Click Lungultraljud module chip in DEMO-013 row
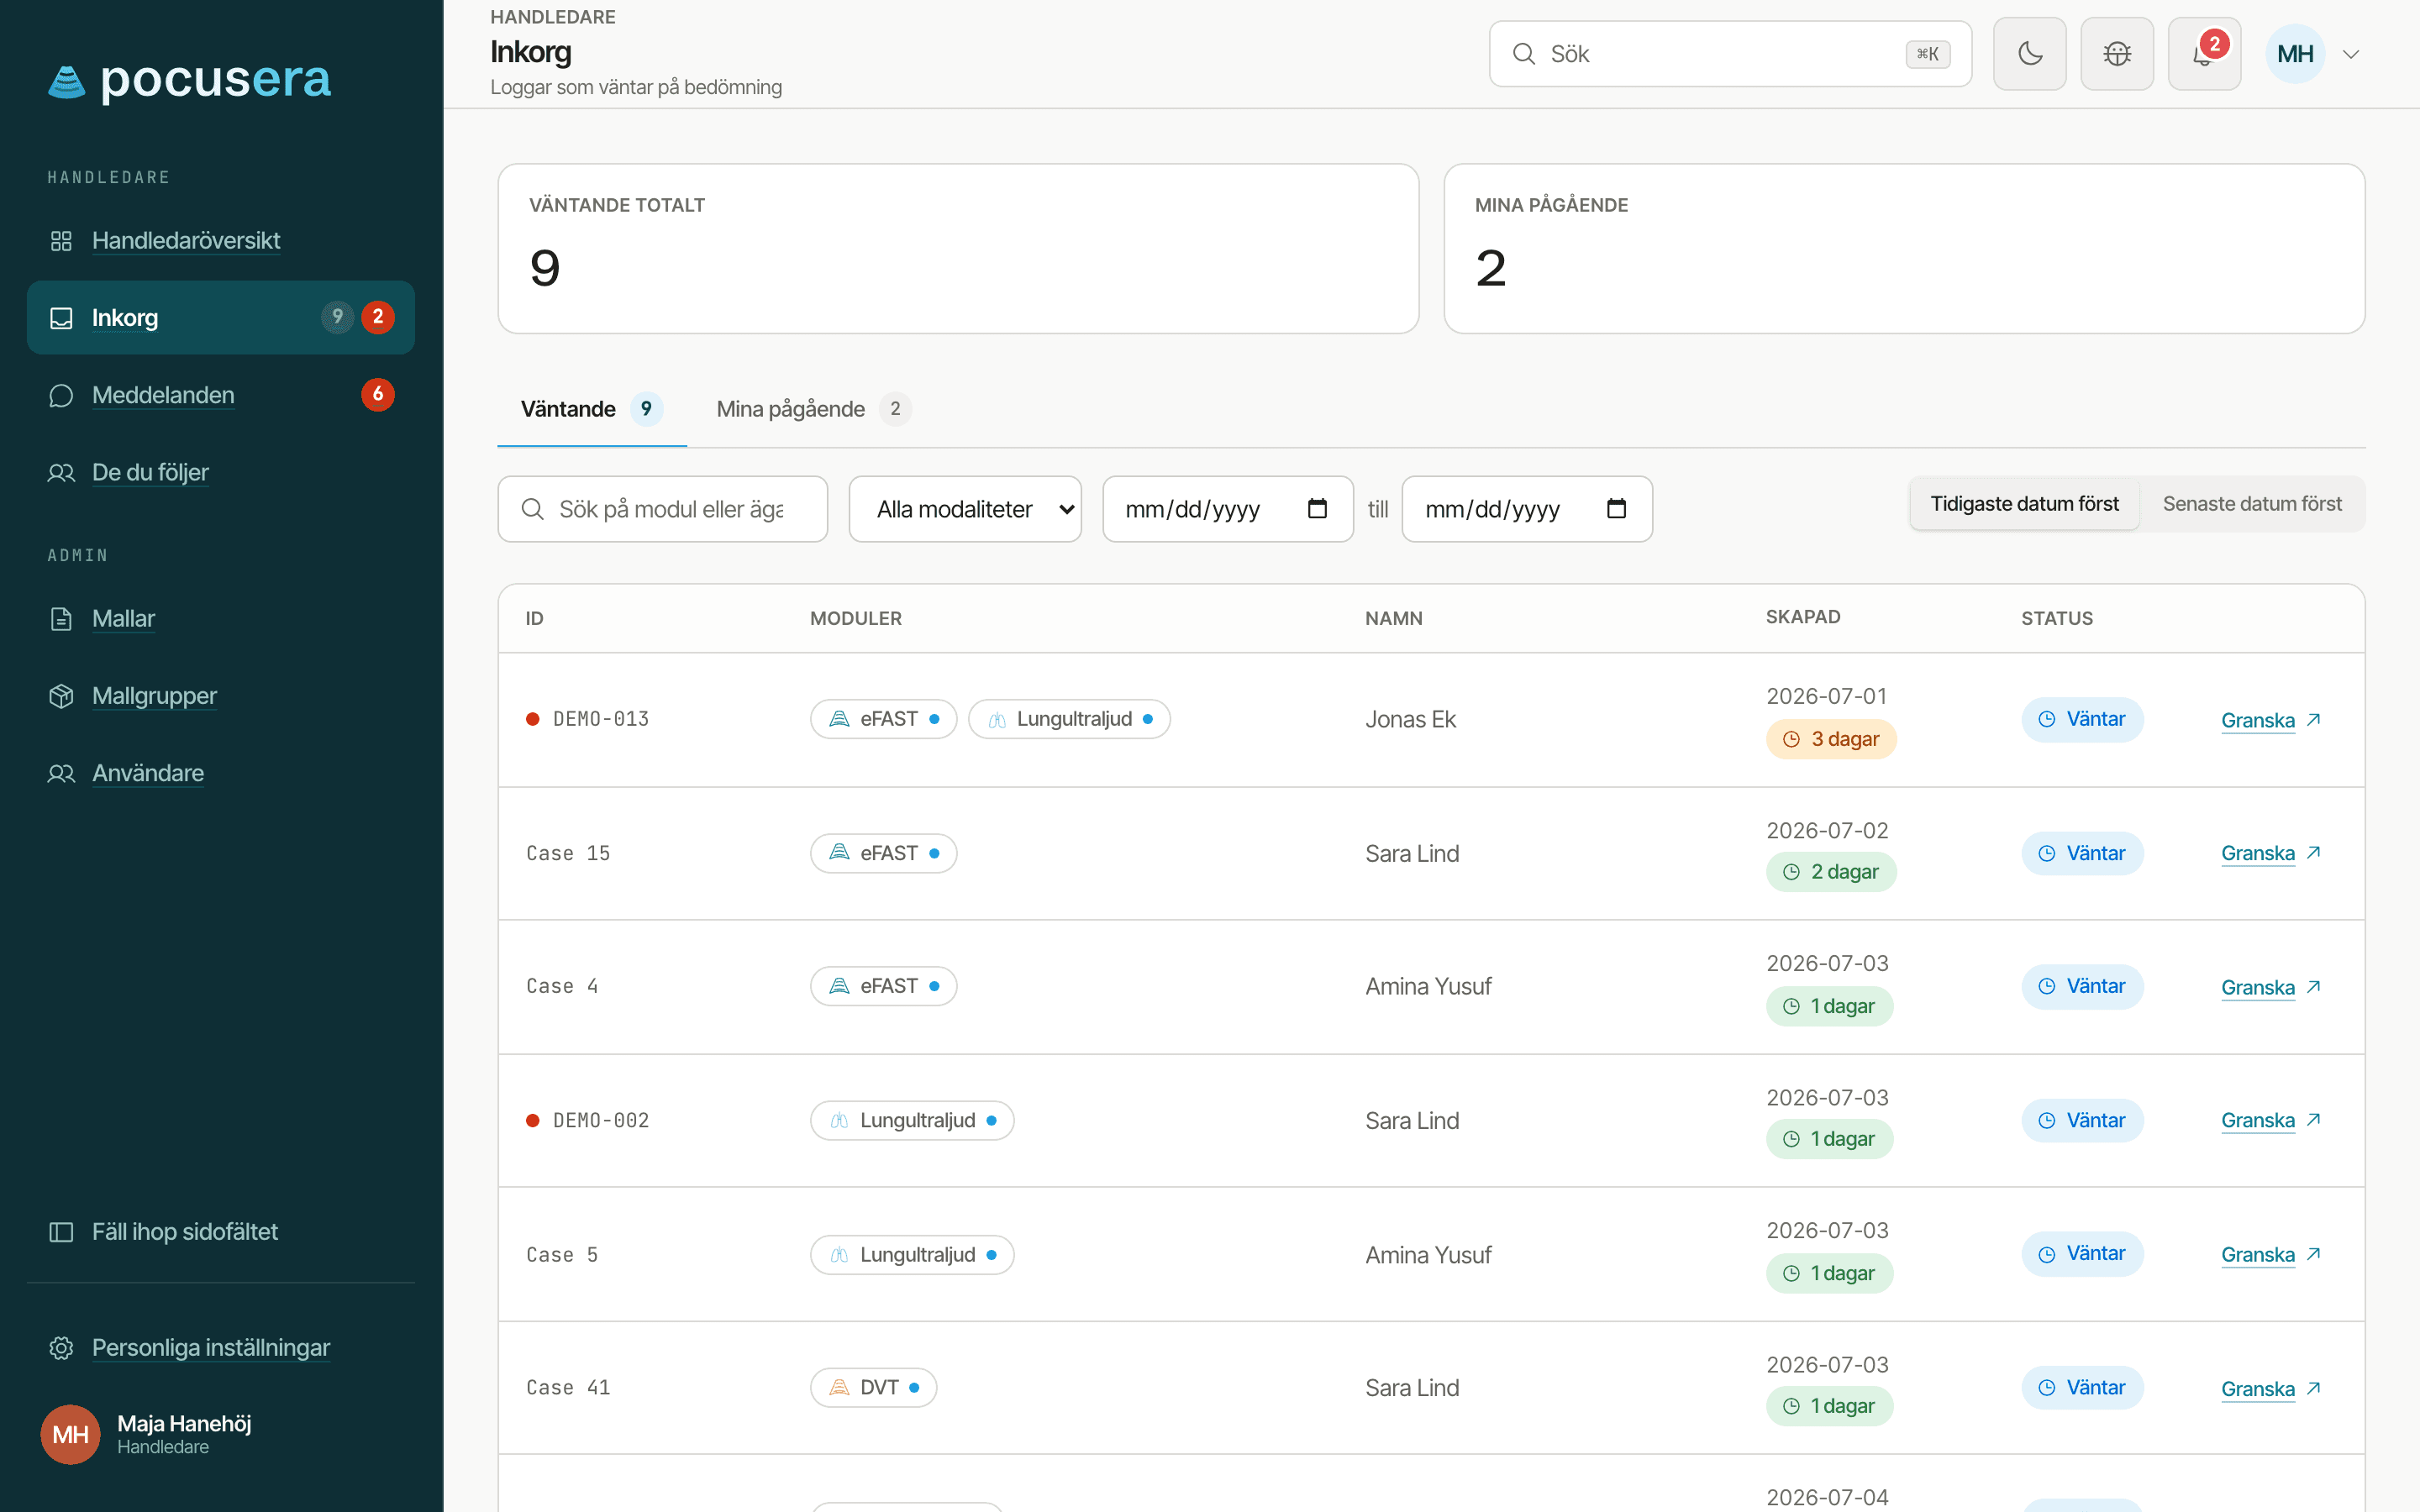2420x1512 pixels. click(1069, 719)
